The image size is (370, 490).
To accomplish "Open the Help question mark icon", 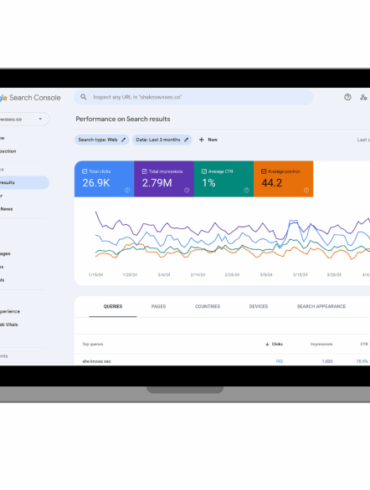I will [x=347, y=97].
